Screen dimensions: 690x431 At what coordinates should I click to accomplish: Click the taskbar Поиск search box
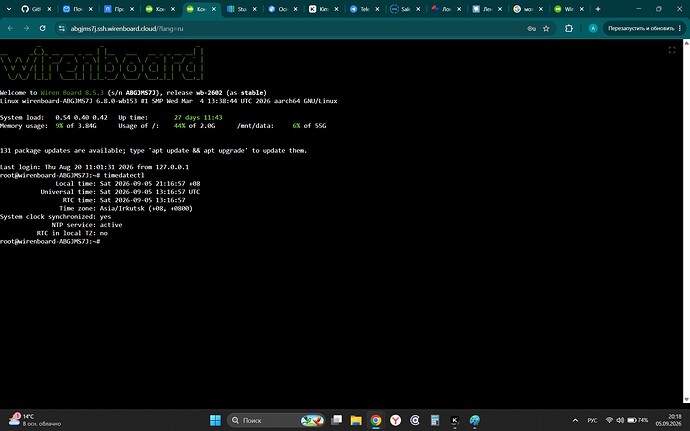click(x=276, y=420)
